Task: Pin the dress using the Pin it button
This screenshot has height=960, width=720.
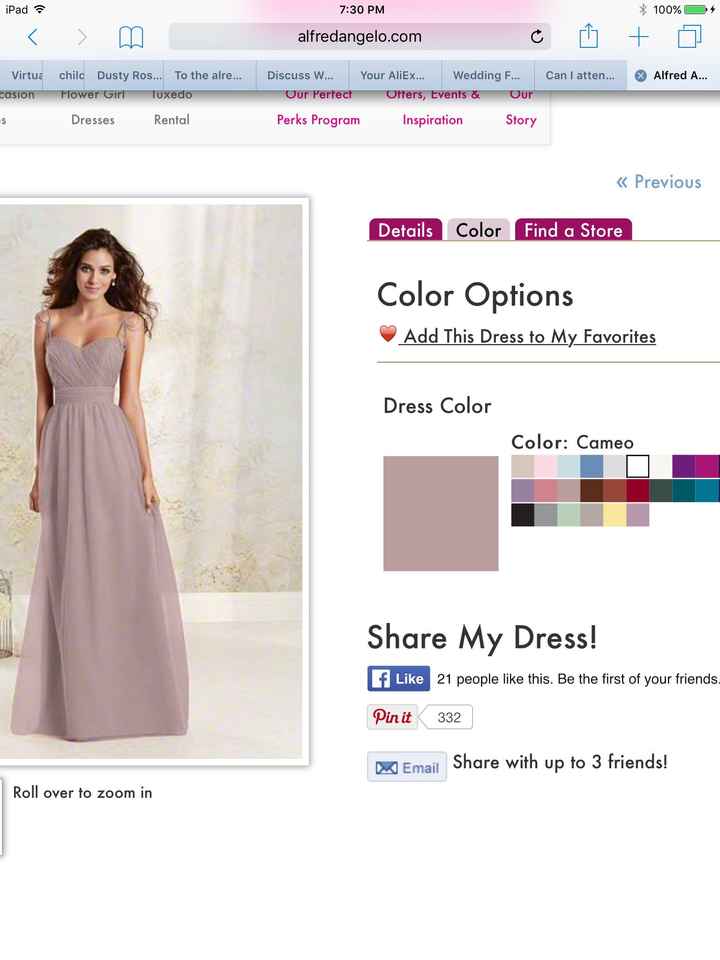Action: tap(392, 717)
